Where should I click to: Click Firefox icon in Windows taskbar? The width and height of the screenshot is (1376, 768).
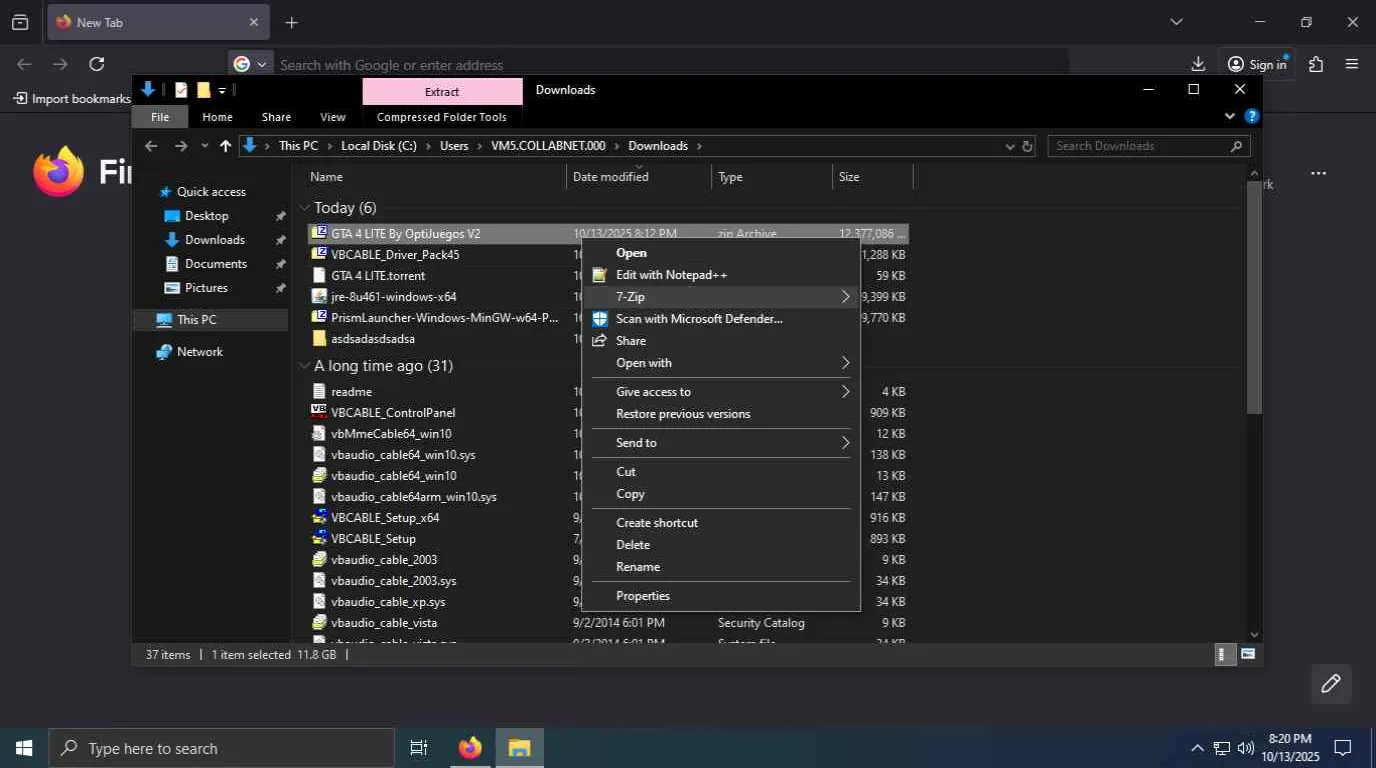coord(470,748)
